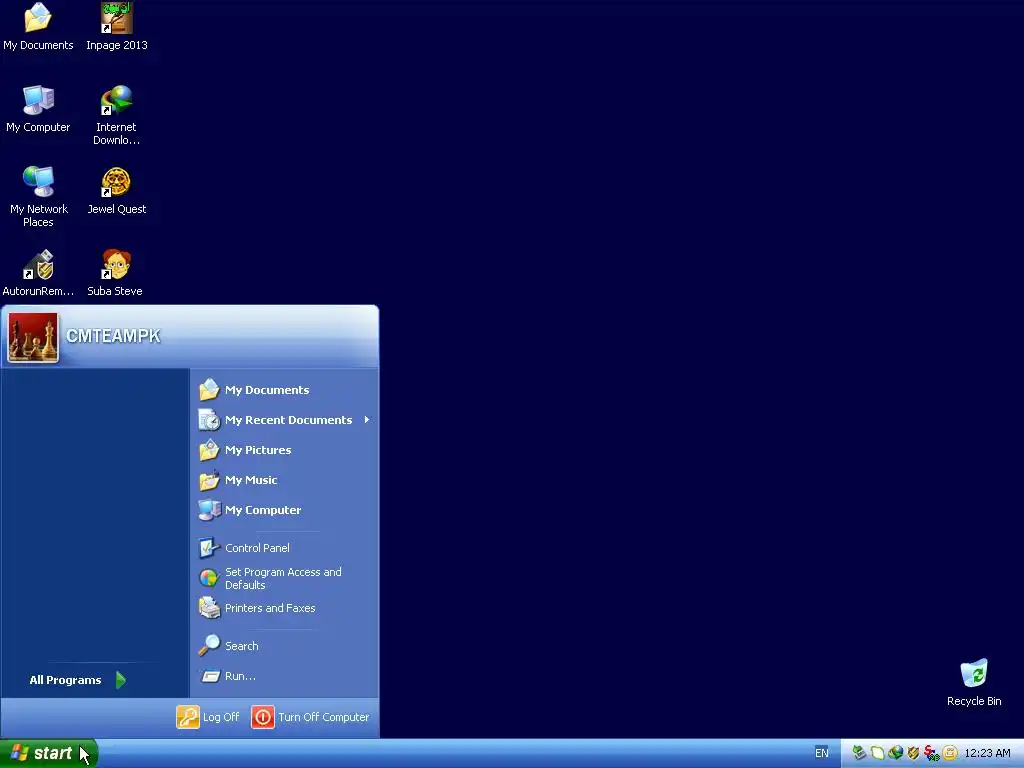
Task: Expand All Programs list
Action: coord(78,680)
